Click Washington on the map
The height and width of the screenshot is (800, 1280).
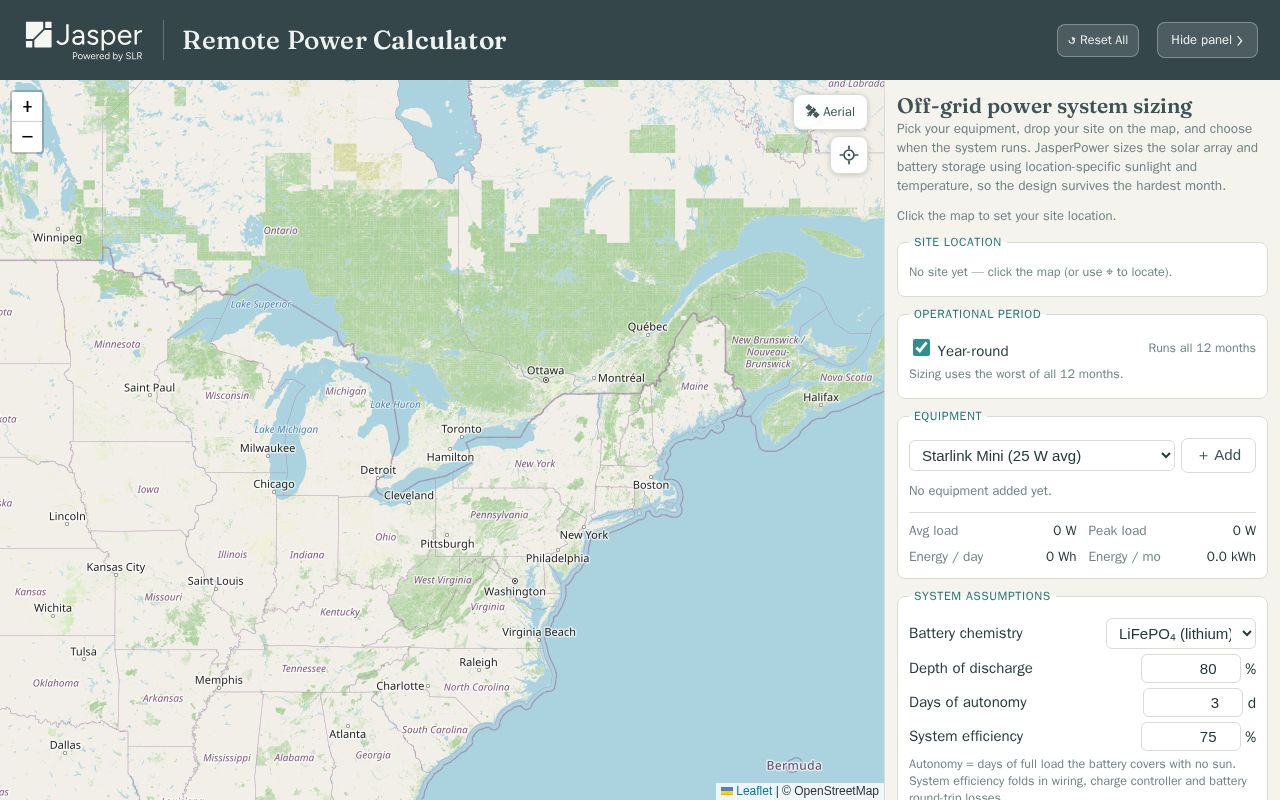[x=515, y=591]
